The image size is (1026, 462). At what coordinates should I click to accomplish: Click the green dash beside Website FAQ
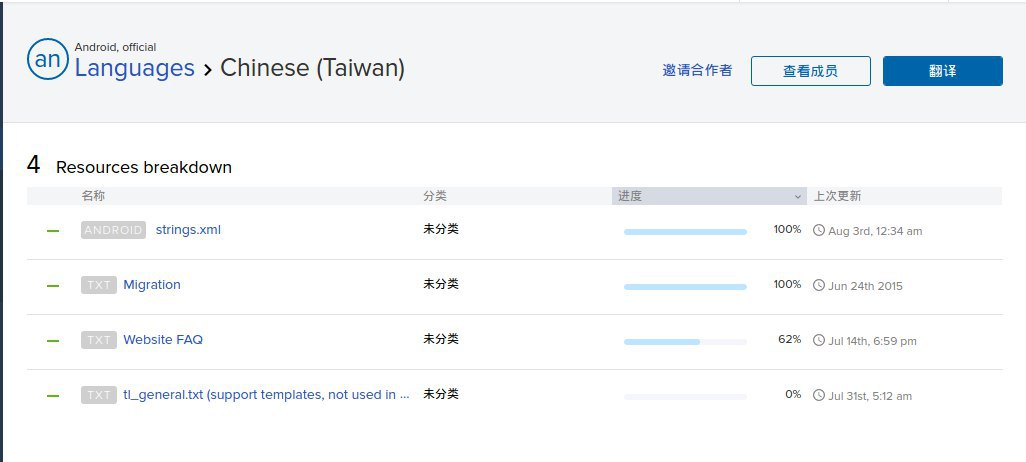pyautogui.click(x=53, y=340)
